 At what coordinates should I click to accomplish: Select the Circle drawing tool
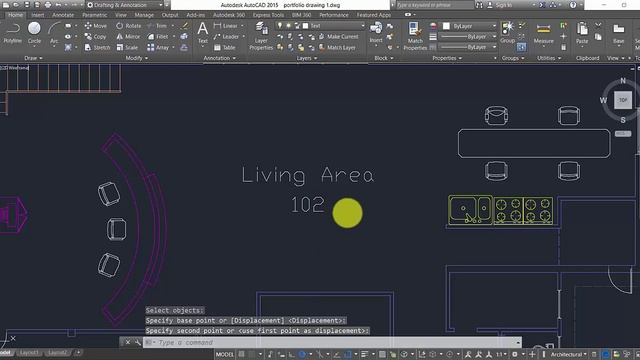coord(34,33)
